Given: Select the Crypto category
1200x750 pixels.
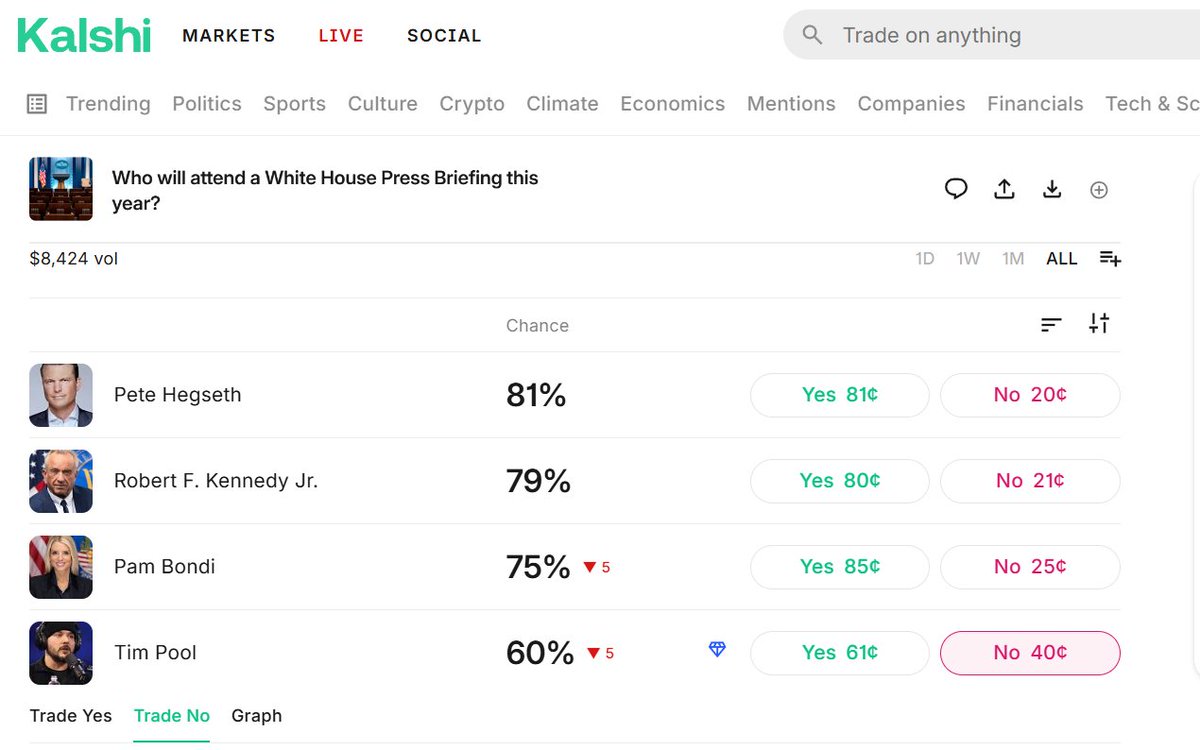Looking at the screenshot, I should (472, 104).
